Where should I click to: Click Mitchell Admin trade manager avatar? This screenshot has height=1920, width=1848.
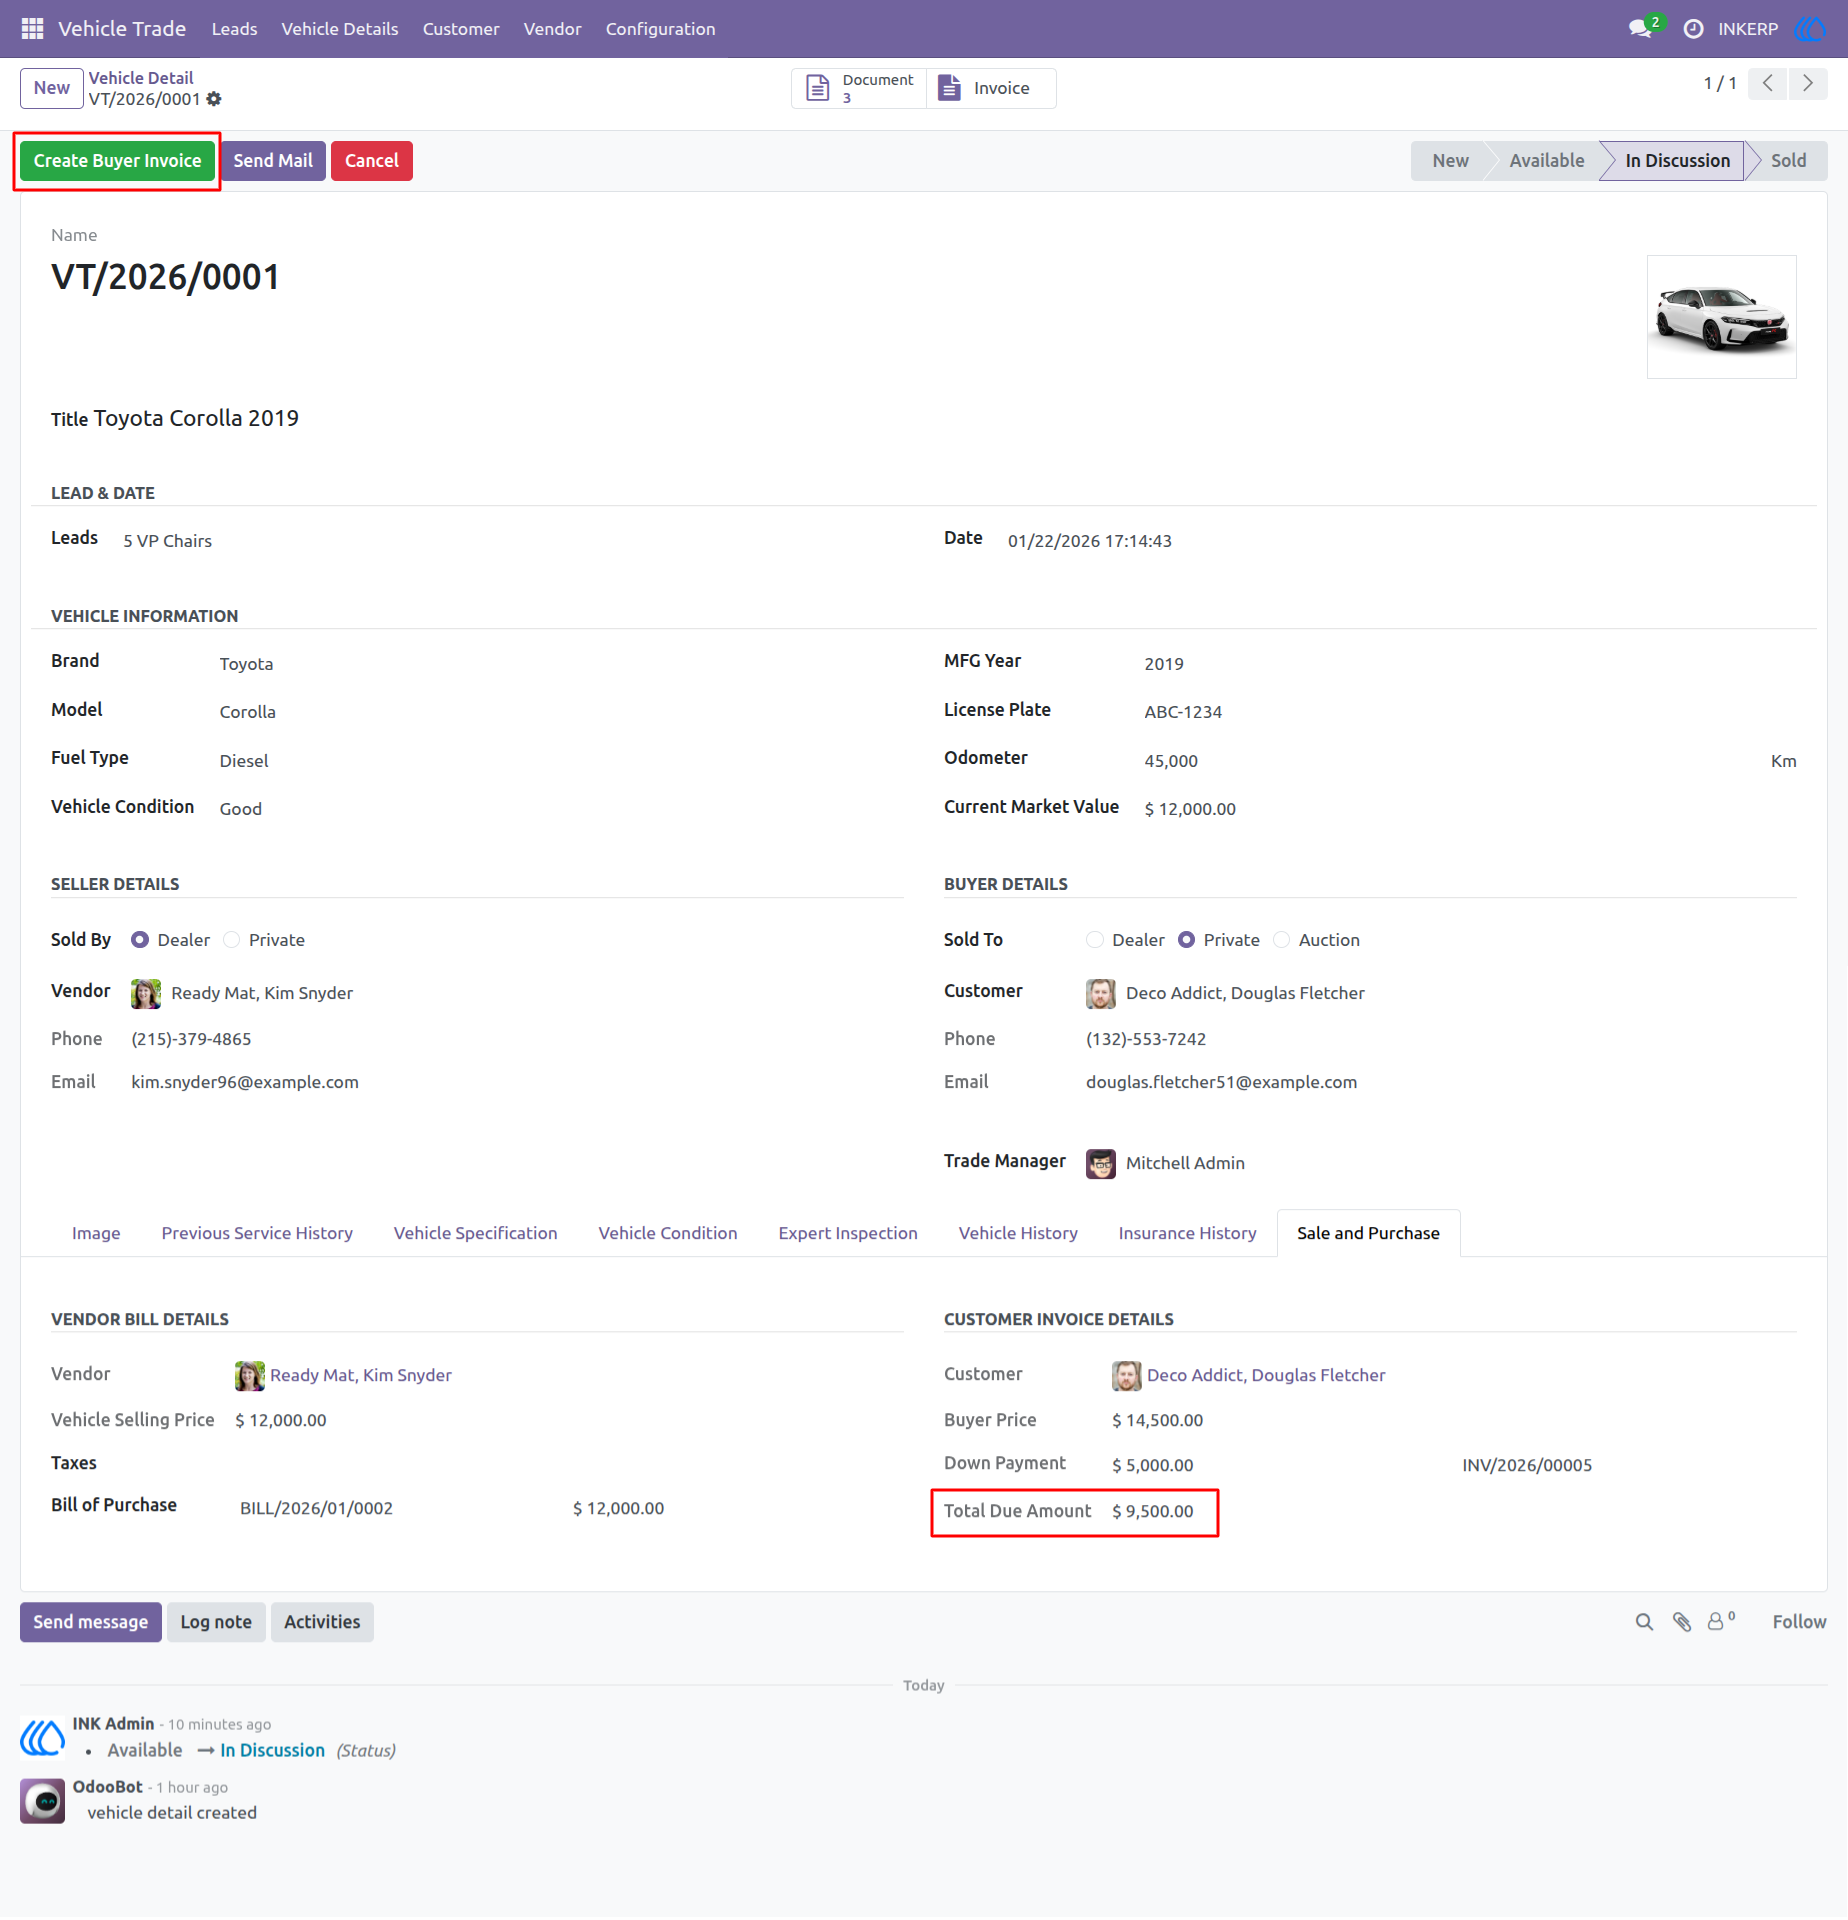coord(1101,1163)
